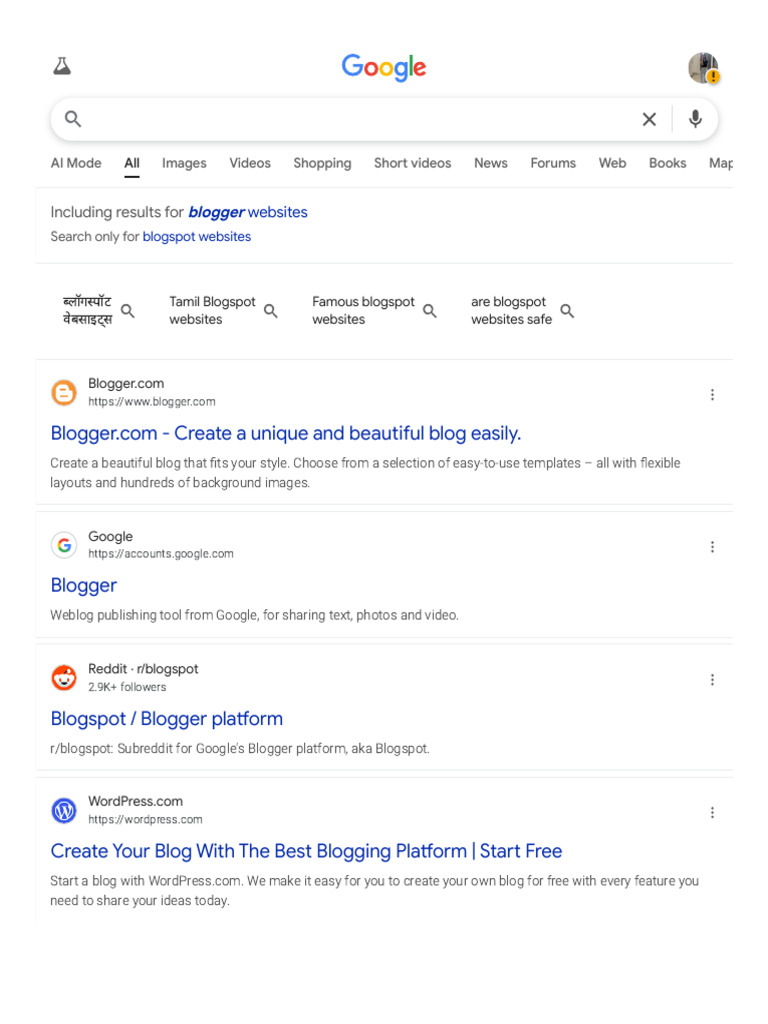Open more options for accounts.google.com result
Screen dimensions: 768x1024
pos(712,547)
